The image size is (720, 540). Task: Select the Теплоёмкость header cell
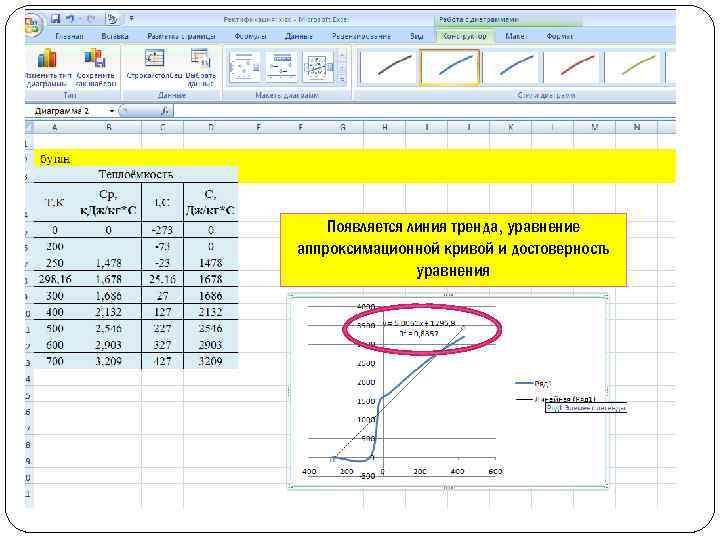point(135,175)
